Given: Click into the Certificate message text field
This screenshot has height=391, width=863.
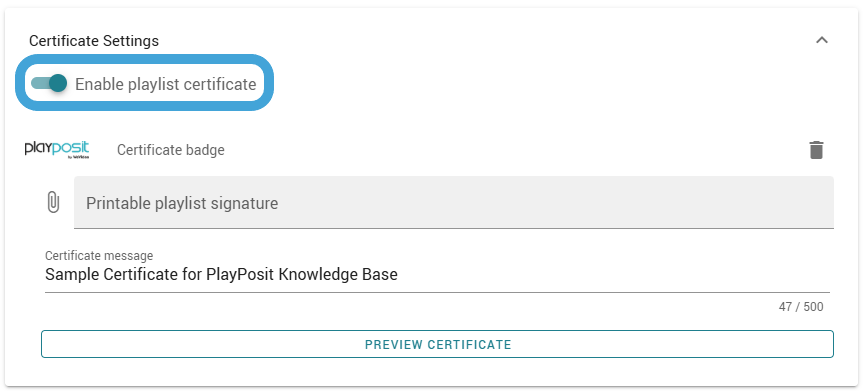Looking at the screenshot, I should (438, 274).
